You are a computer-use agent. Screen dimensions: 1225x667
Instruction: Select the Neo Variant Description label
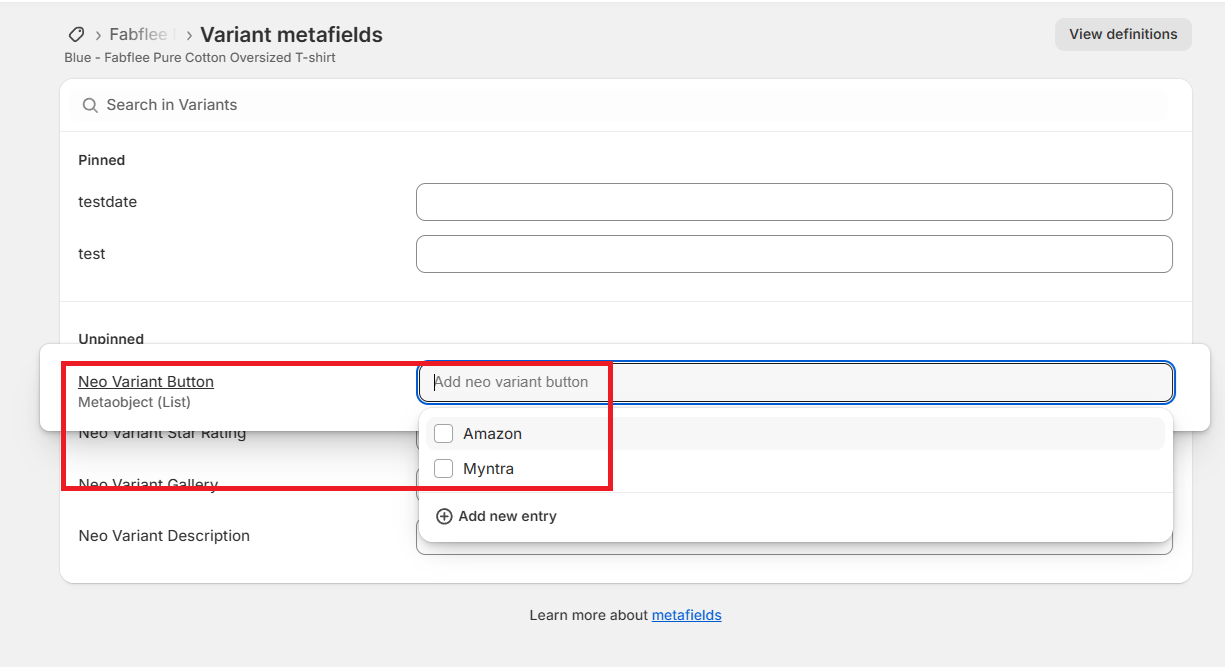pos(164,536)
